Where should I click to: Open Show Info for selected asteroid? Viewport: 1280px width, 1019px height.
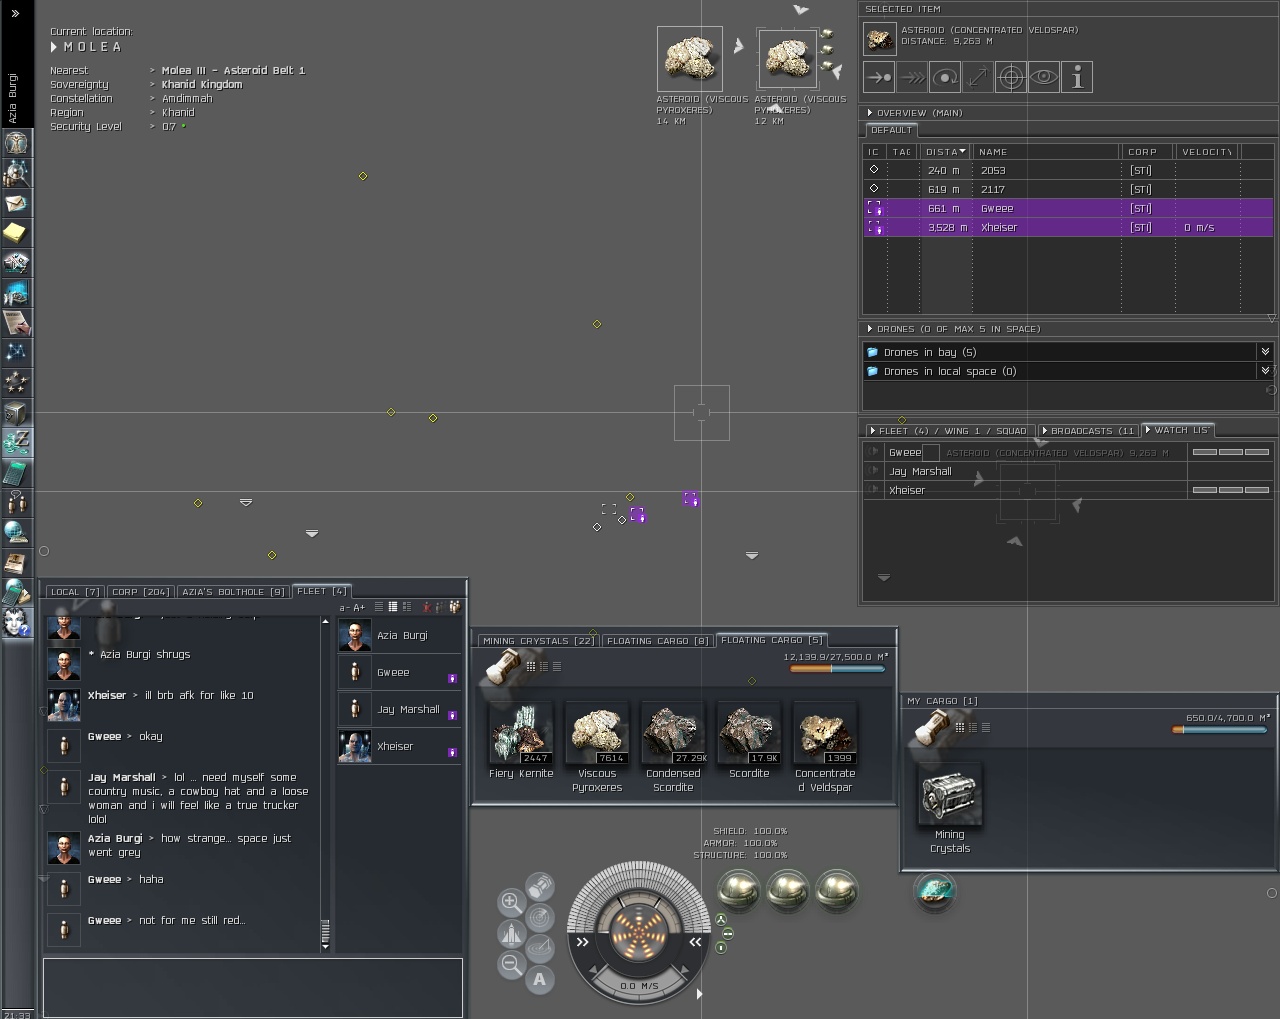[x=1077, y=77]
